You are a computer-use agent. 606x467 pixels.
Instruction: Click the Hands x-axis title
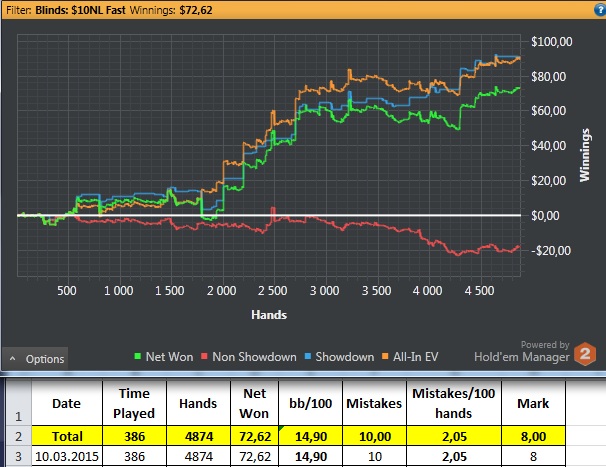(x=269, y=315)
